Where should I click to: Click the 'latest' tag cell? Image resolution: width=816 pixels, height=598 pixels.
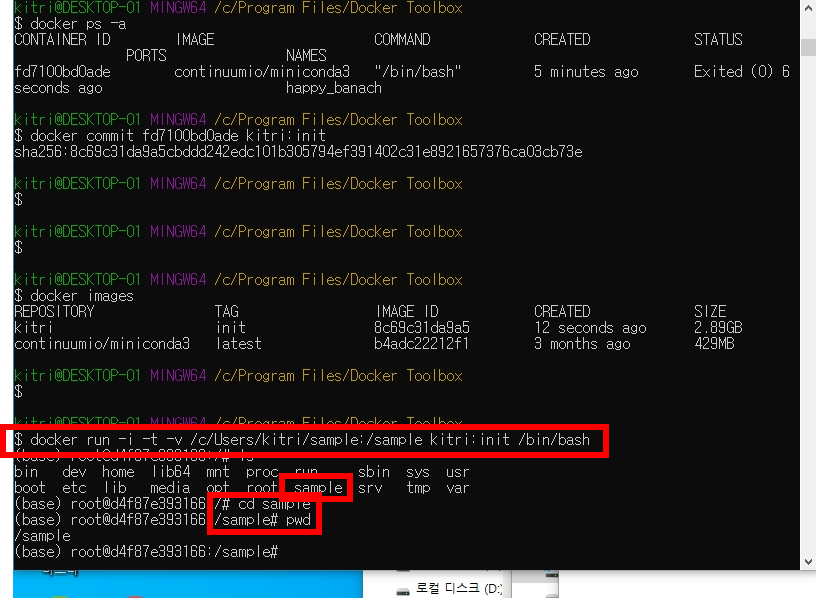tap(238, 344)
